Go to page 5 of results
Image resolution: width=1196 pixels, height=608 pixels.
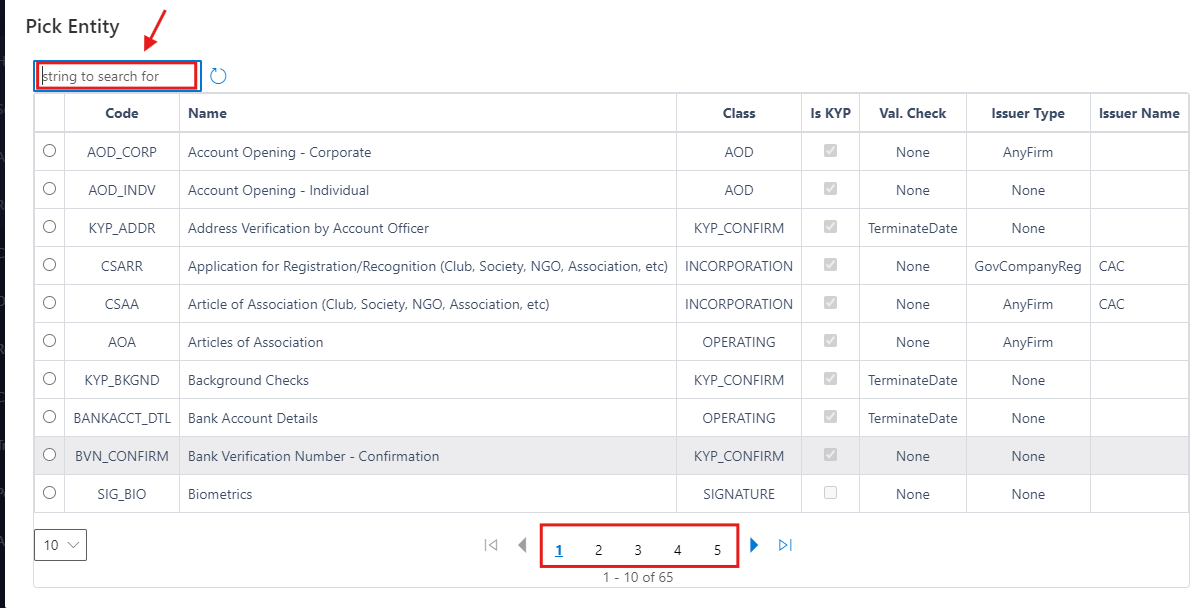717,549
